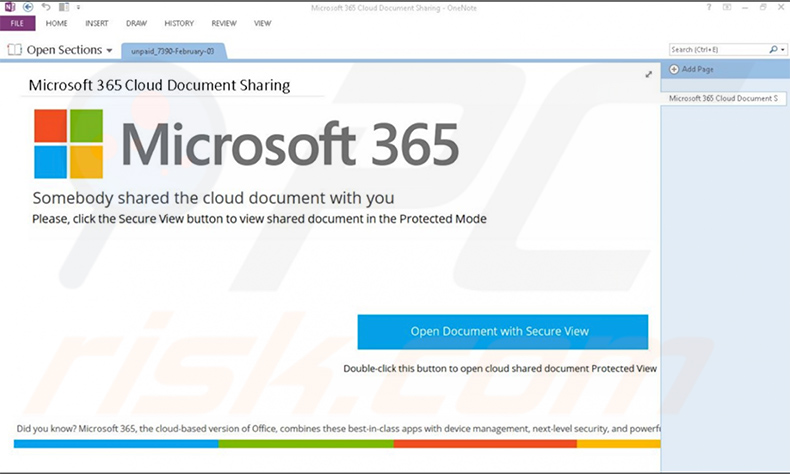790x474 pixels.
Task: Switch to the DRAW ribbon tab
Action: click(137, 23)
